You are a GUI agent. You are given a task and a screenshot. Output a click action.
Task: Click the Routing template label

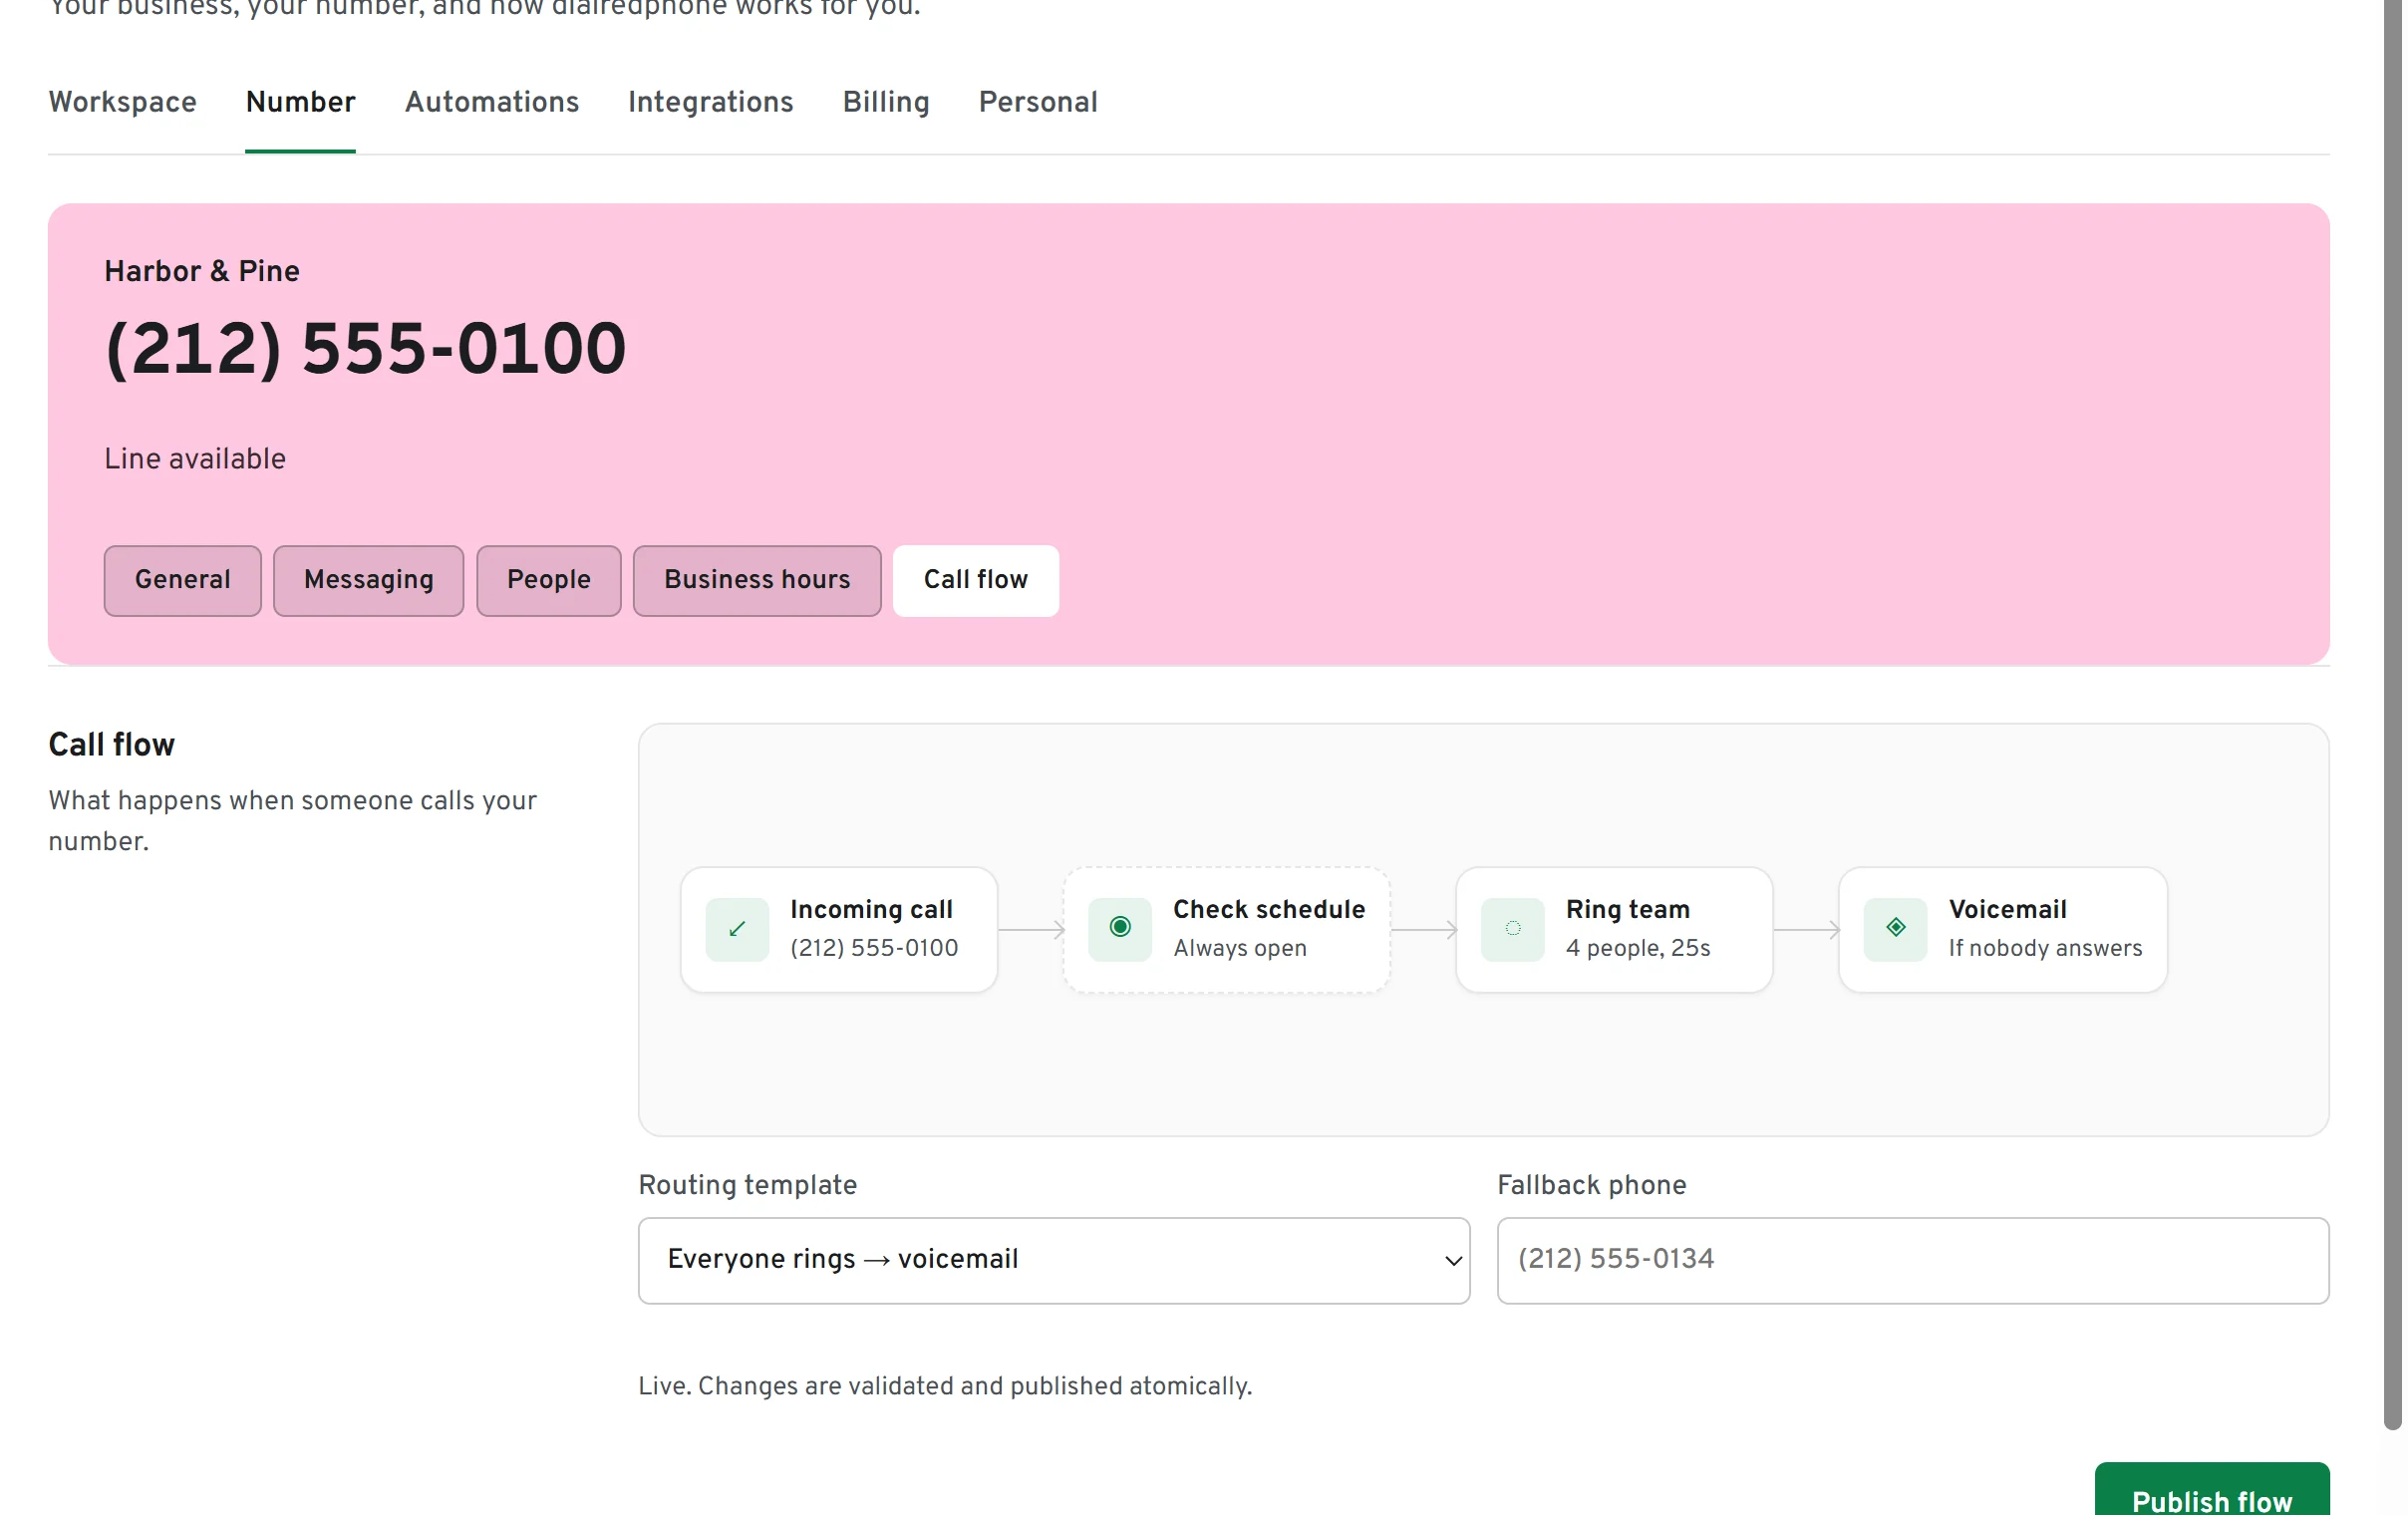pyautogui.click(x=749, y=1187)
